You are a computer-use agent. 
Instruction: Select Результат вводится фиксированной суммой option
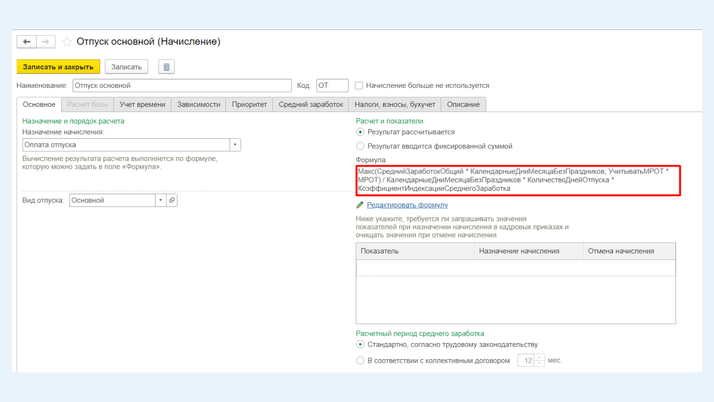pyautogui.click(x=360, y=146)
